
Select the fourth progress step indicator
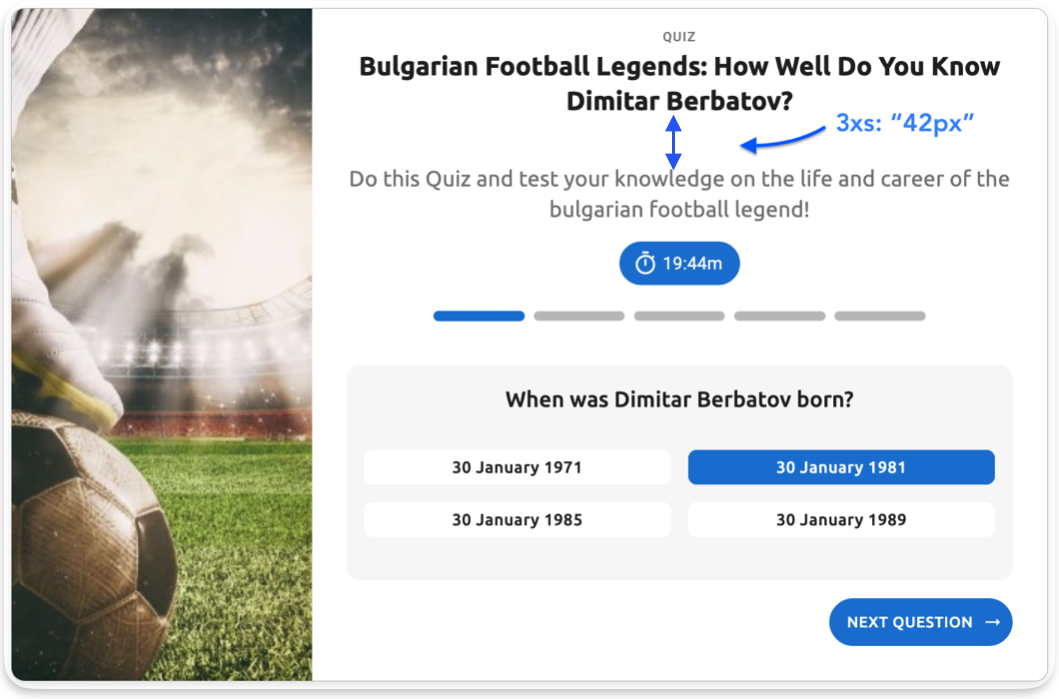point(780,316)
